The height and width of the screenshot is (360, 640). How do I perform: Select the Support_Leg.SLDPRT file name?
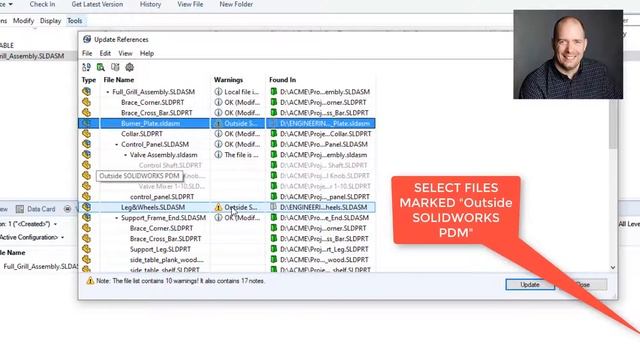[x=160, y=249]
